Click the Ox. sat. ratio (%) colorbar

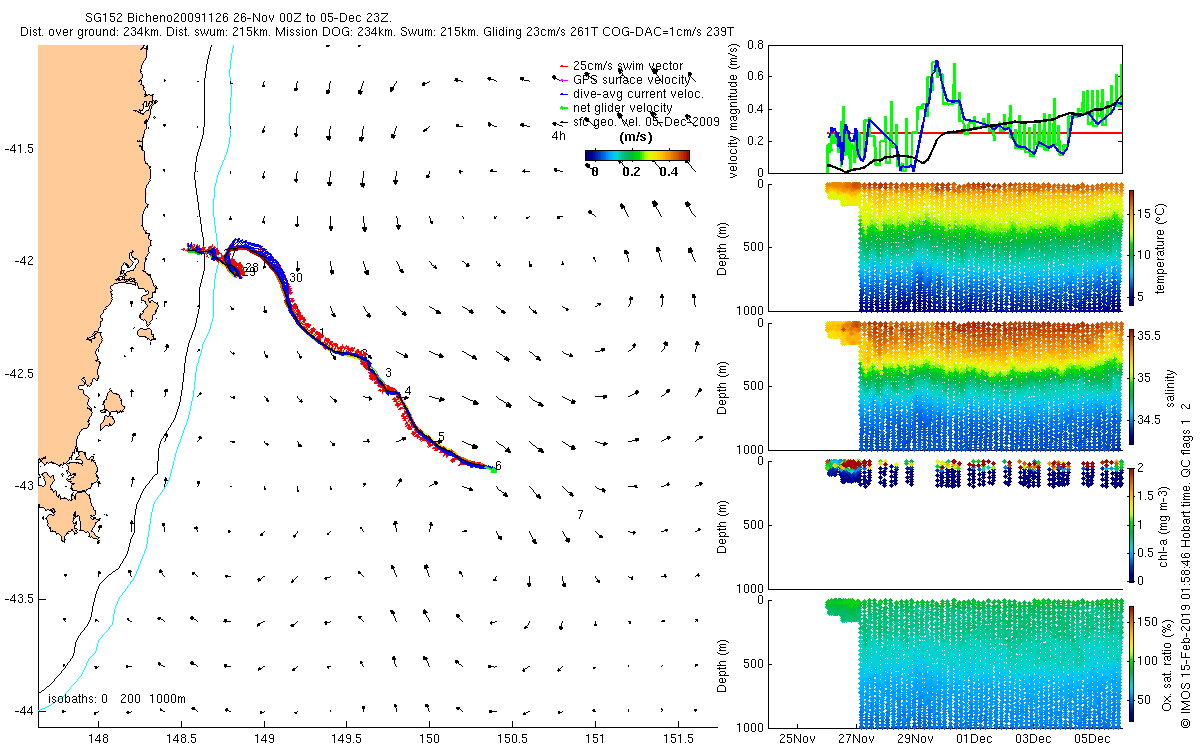[x=1132, y=663]
